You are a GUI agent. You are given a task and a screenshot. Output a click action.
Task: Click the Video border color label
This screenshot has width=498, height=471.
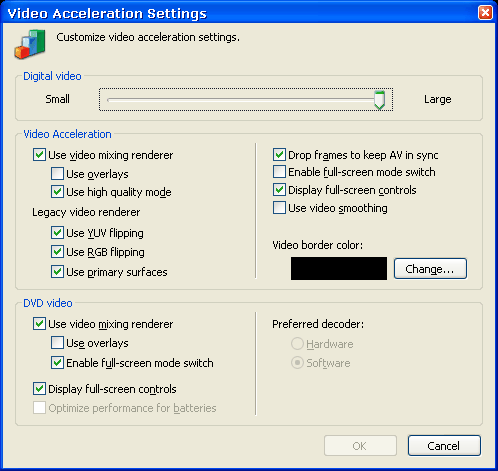click(318, 245)
